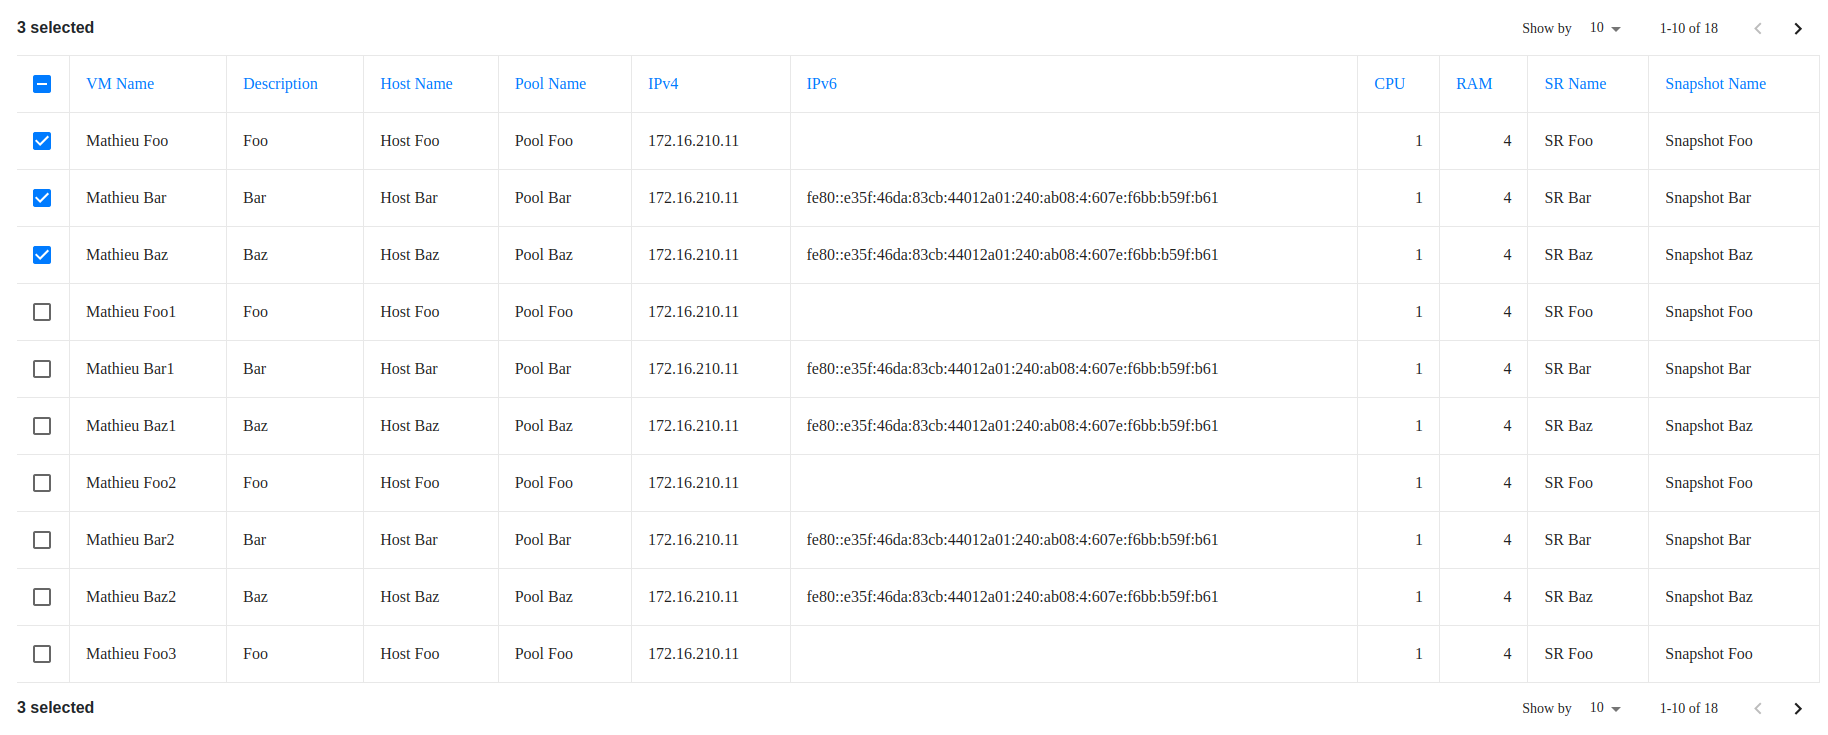Click Snapshot Foo in Mathieu Foo3 row

pyautogui.click(x=1709, y=654)
